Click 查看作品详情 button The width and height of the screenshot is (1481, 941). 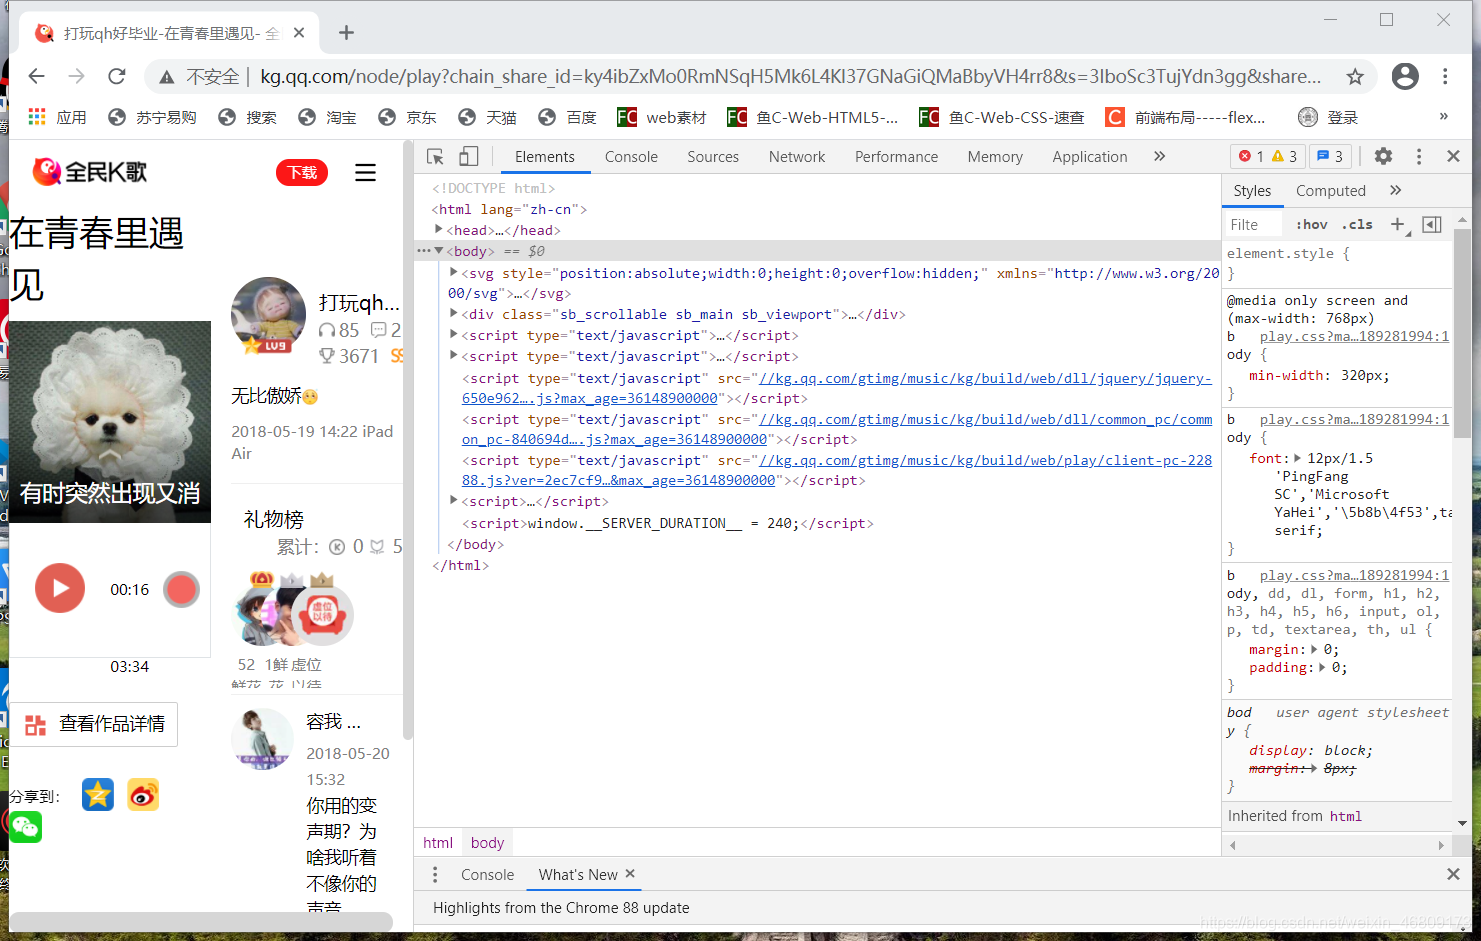pos(94,724)
